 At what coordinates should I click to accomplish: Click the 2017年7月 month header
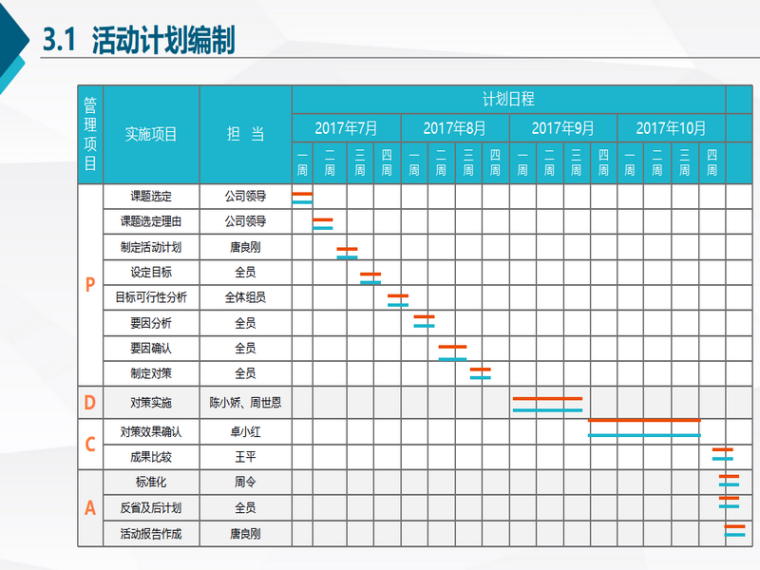346,128
